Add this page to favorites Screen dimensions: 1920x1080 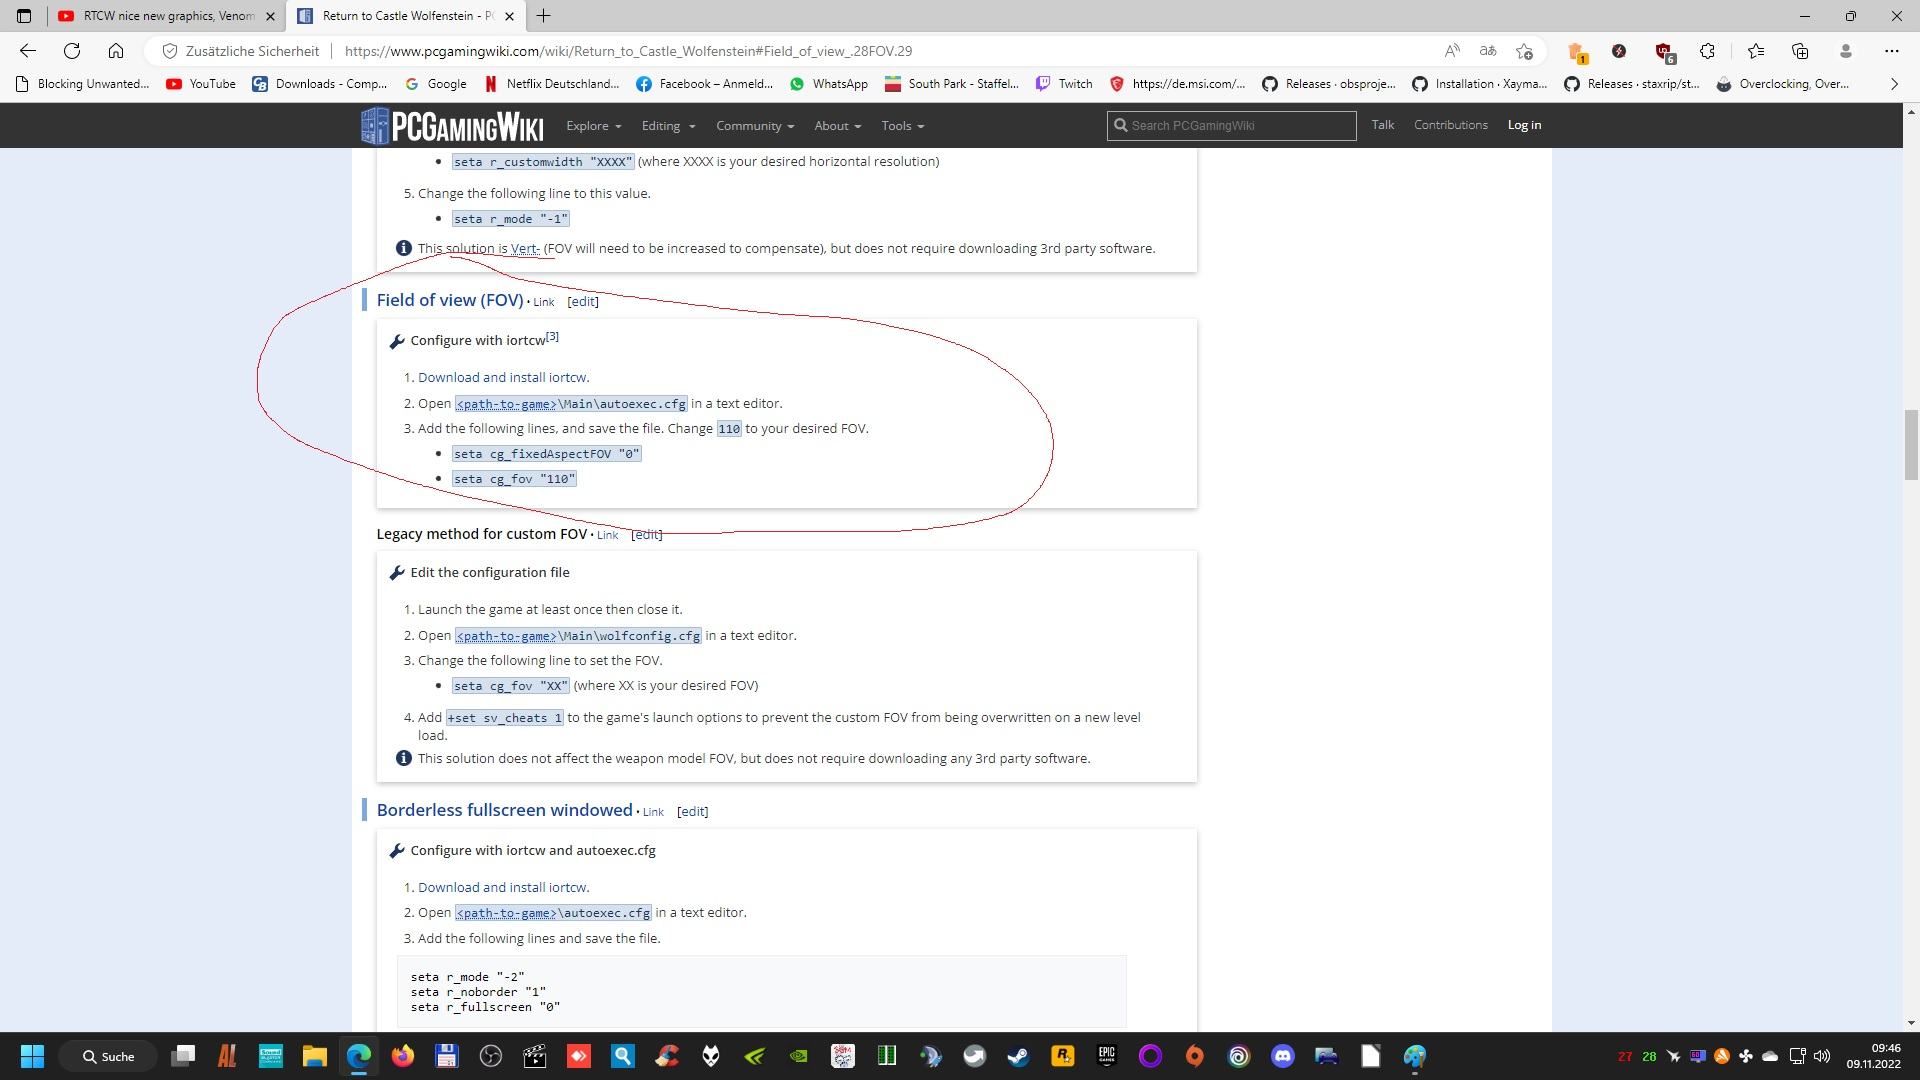pyautogui.click(x=1524, y=51)
